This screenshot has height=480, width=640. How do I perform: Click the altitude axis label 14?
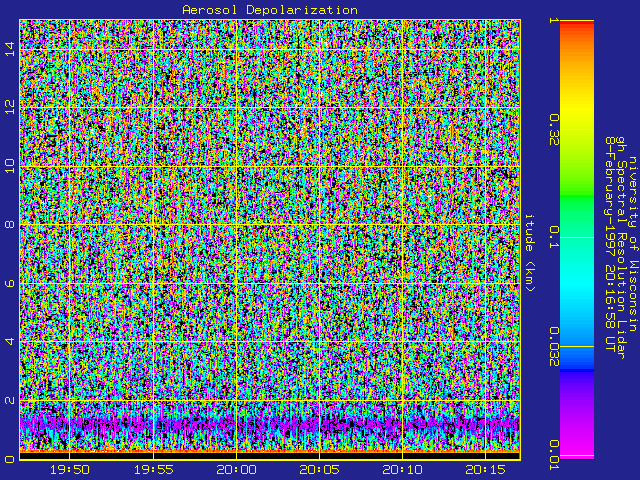coord(10,49)
